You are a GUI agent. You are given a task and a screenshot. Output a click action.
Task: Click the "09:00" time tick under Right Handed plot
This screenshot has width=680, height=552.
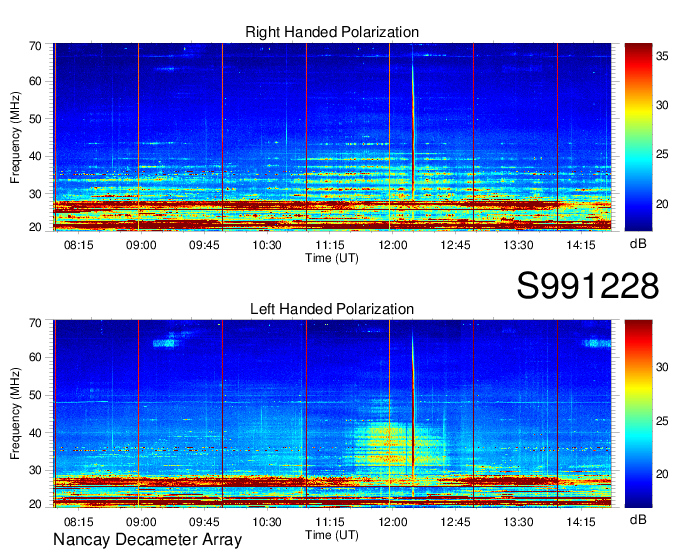point(141,245)
